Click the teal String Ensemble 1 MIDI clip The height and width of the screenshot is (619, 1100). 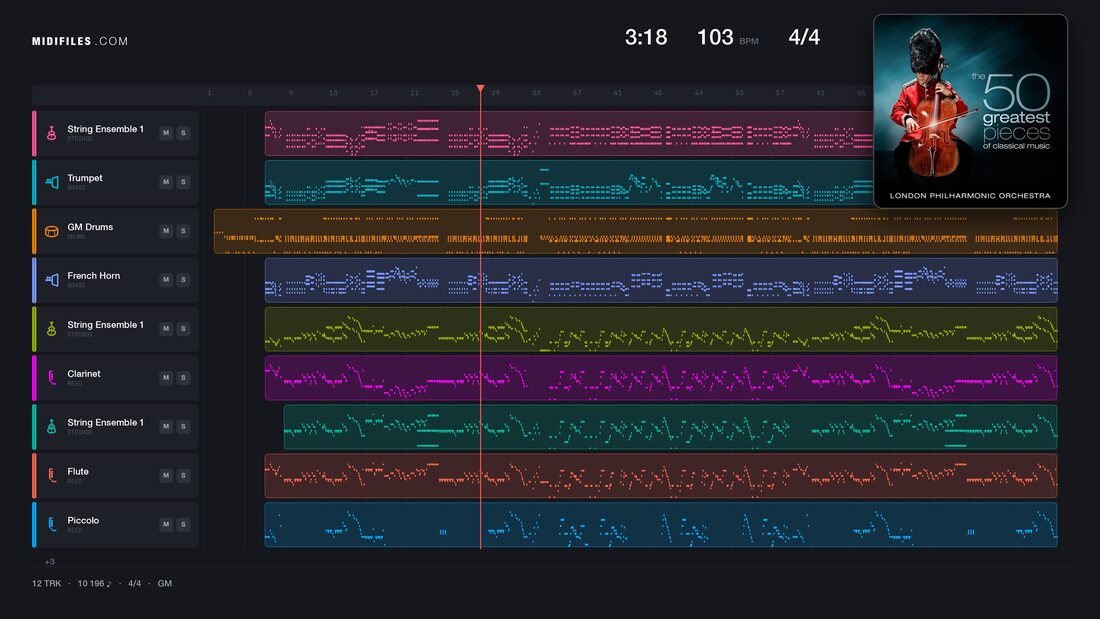(x=671, y=427)
